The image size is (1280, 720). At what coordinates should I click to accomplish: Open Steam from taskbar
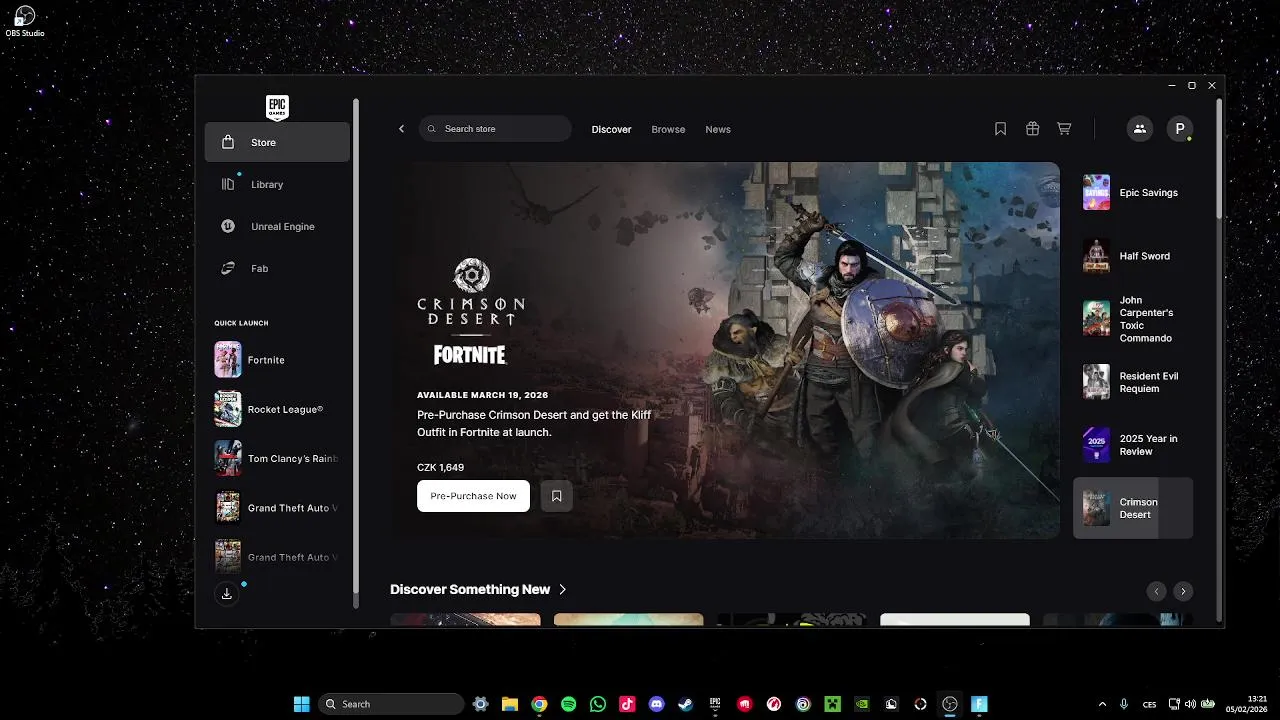(686, 704)
